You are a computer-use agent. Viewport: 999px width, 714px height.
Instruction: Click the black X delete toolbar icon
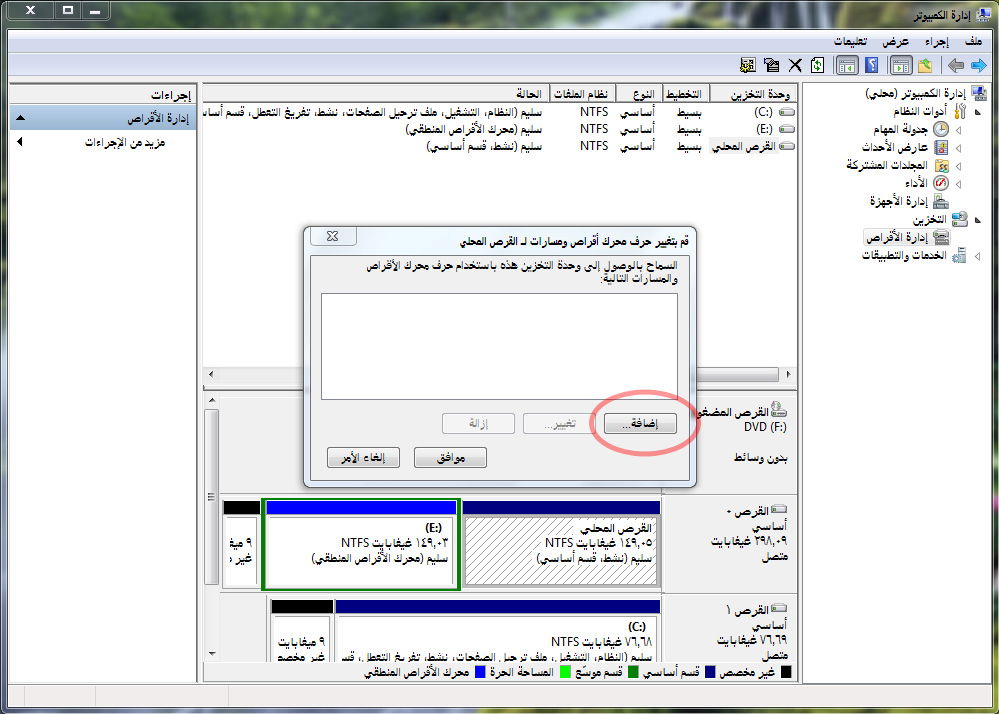(x=795, y=65)
